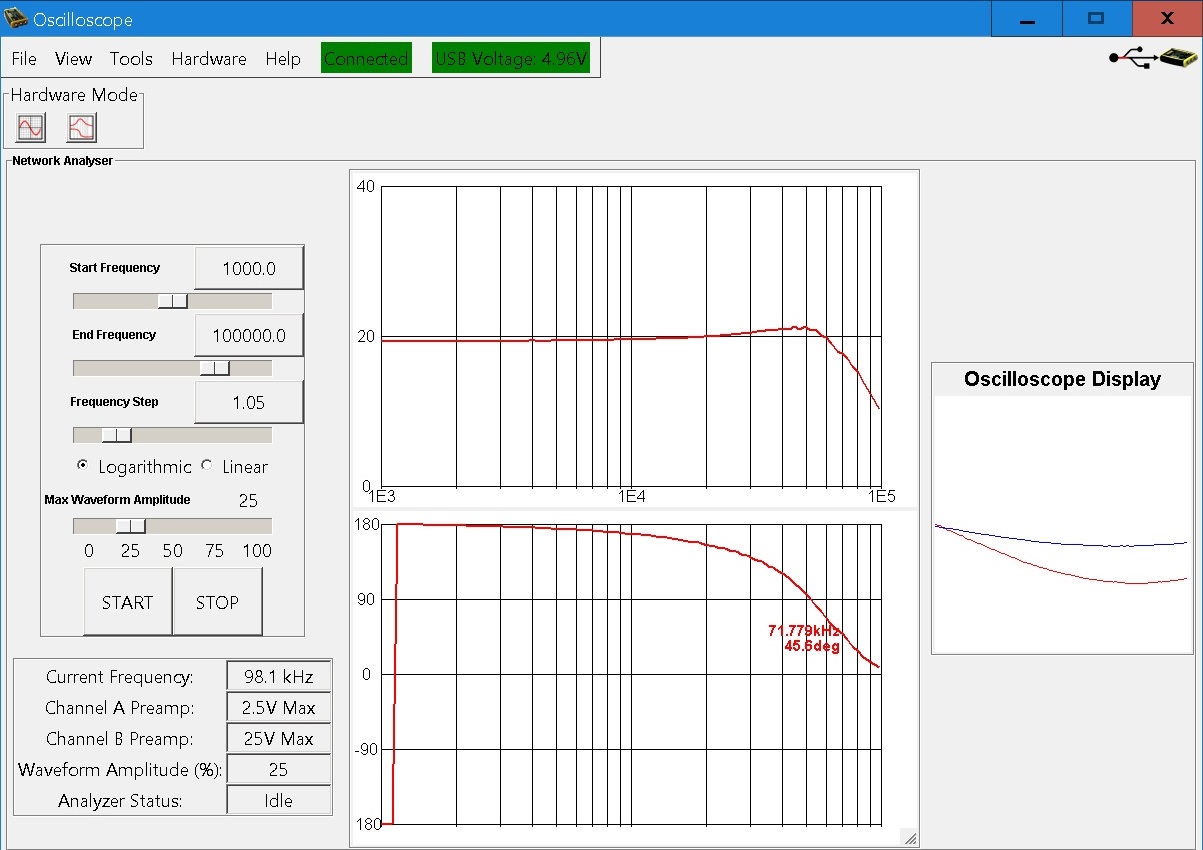The height and width of the screenshot is (850, 1203).
Task: Click the Start Frequency slider handle
Action: pyautogui.click(x=173, y=301)
